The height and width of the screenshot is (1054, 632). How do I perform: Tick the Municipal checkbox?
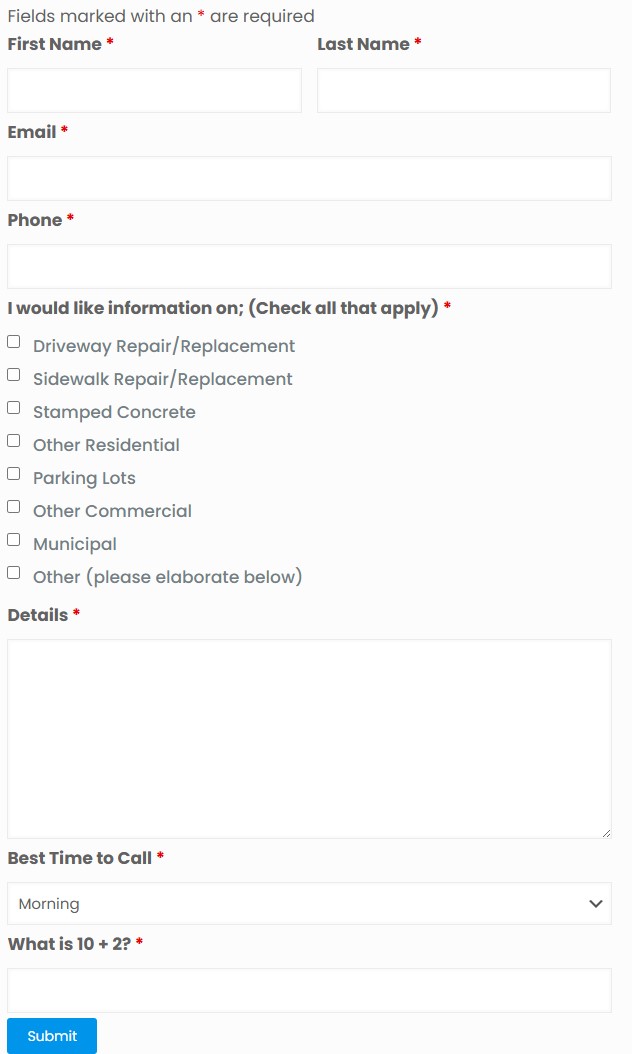pos(14,540)
